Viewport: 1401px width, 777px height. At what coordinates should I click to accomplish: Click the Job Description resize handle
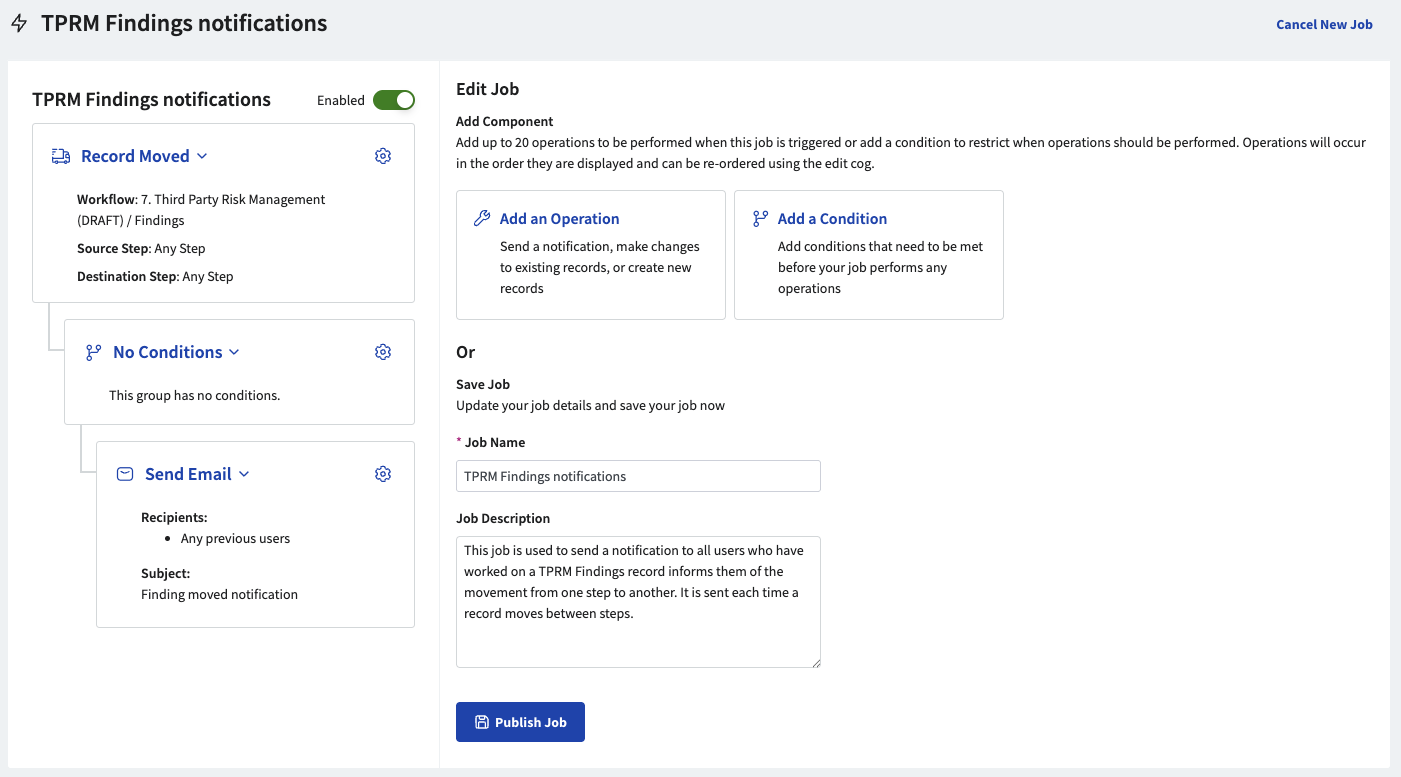tap(815, 662)
